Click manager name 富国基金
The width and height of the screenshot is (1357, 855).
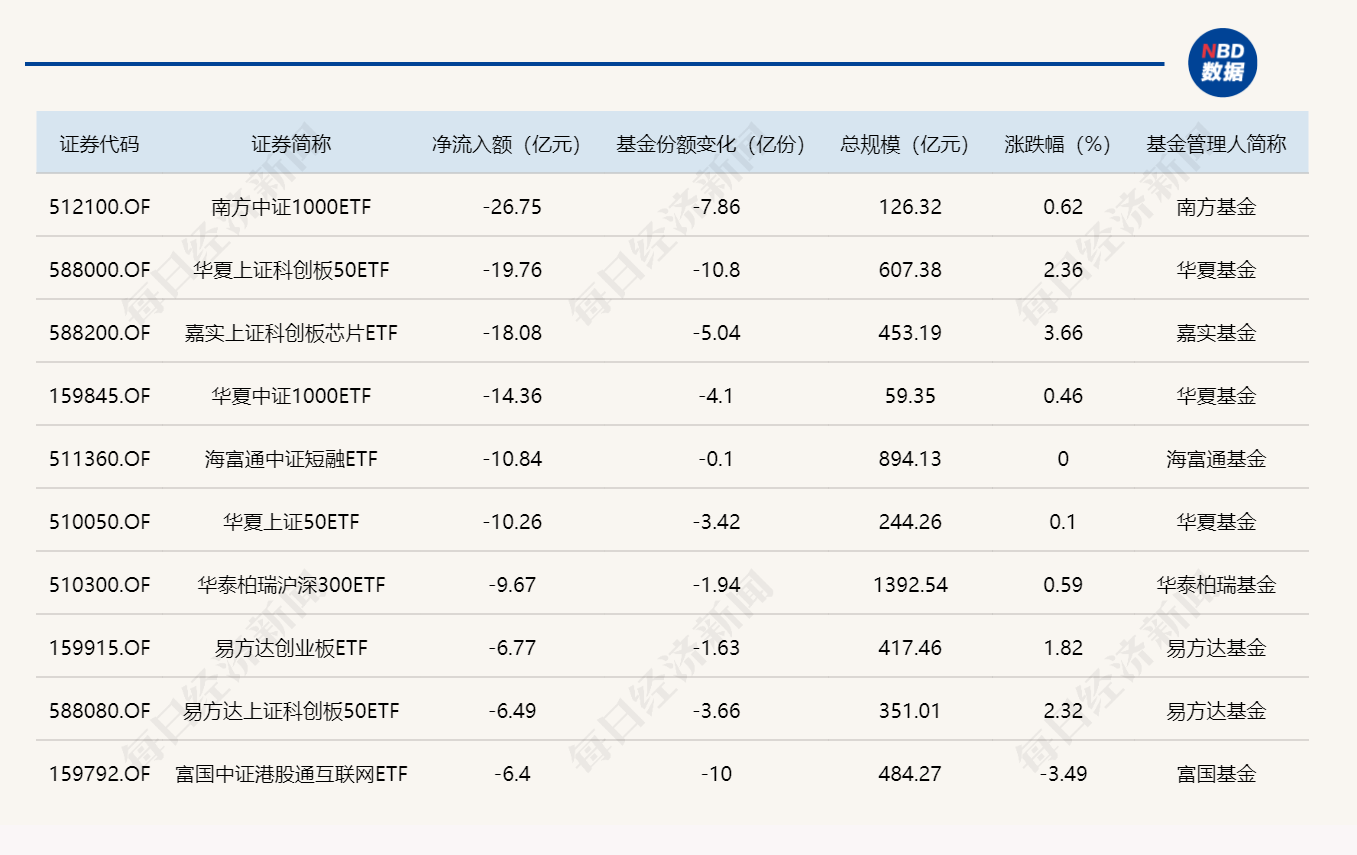(x=1216, y=774)
